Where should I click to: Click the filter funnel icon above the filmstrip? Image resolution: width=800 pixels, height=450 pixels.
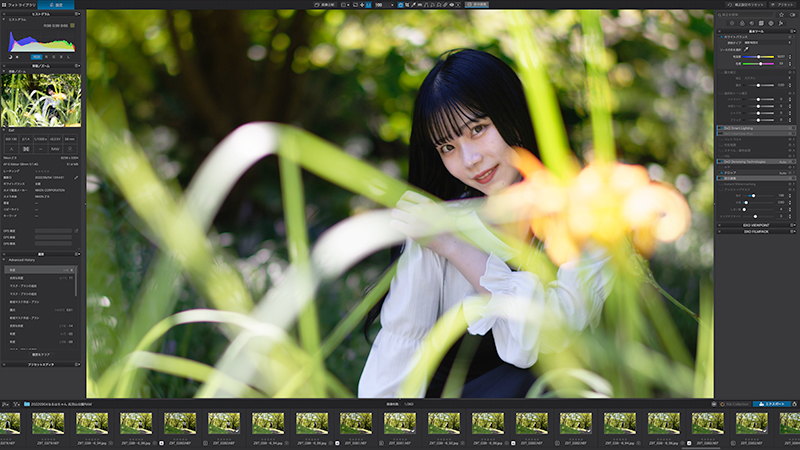click(16, 404)
